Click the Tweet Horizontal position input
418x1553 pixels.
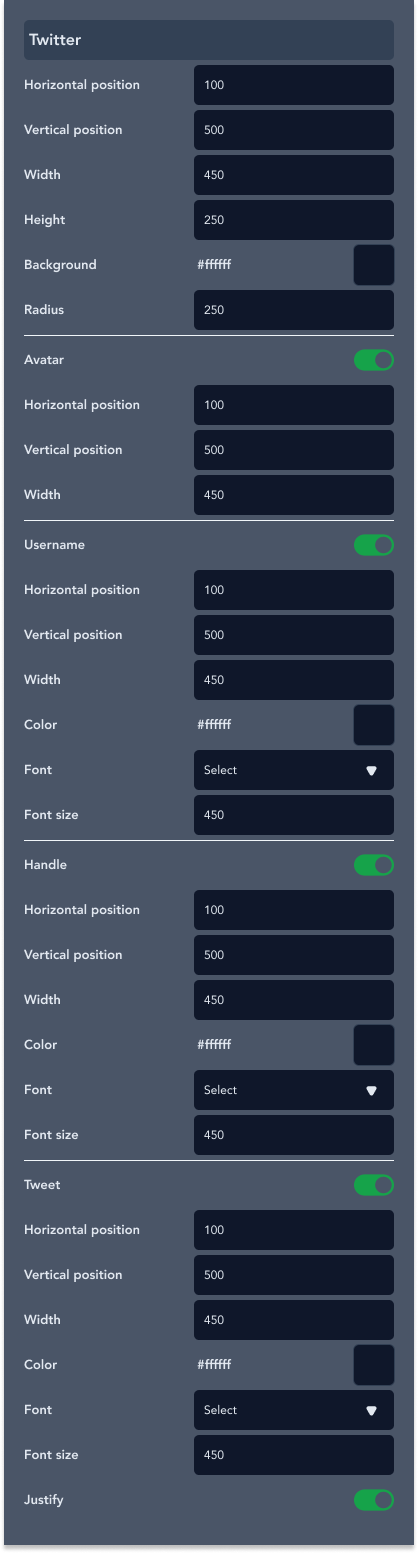point(294,1230)
